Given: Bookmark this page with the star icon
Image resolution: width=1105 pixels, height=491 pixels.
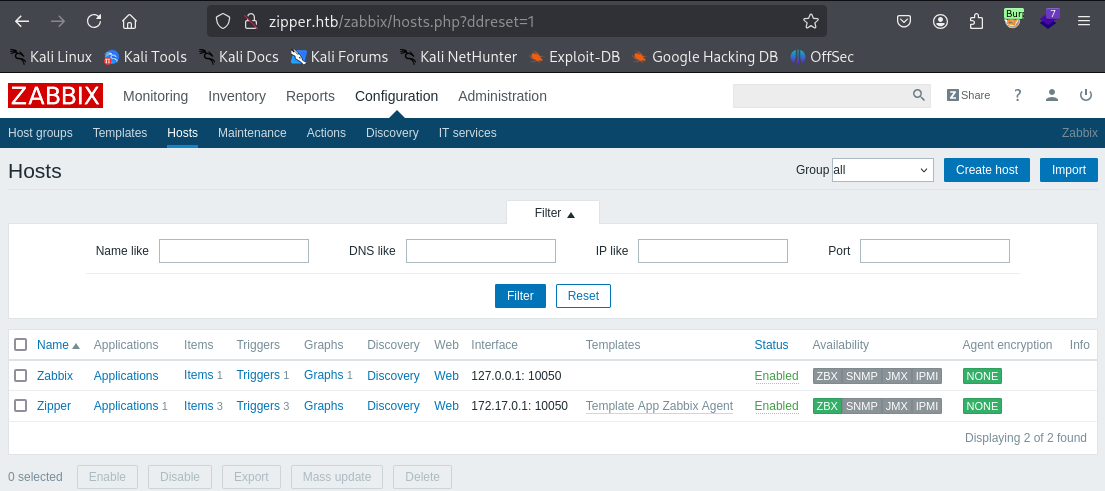Looking at the screenshot, I should [x=810, y=21].
